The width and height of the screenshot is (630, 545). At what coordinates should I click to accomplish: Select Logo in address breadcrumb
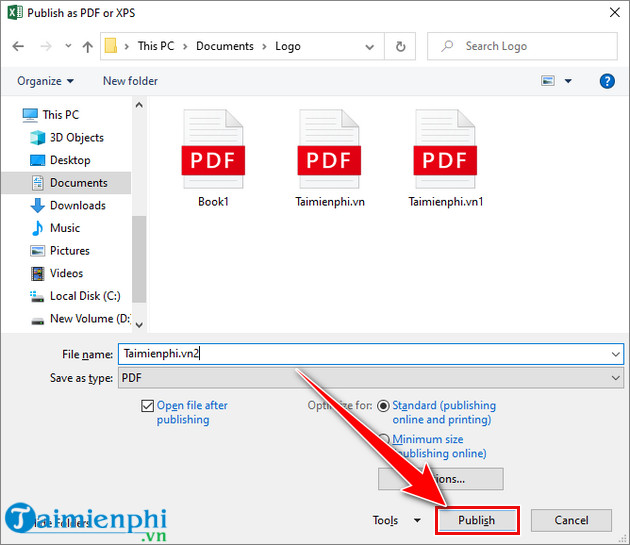288,46
